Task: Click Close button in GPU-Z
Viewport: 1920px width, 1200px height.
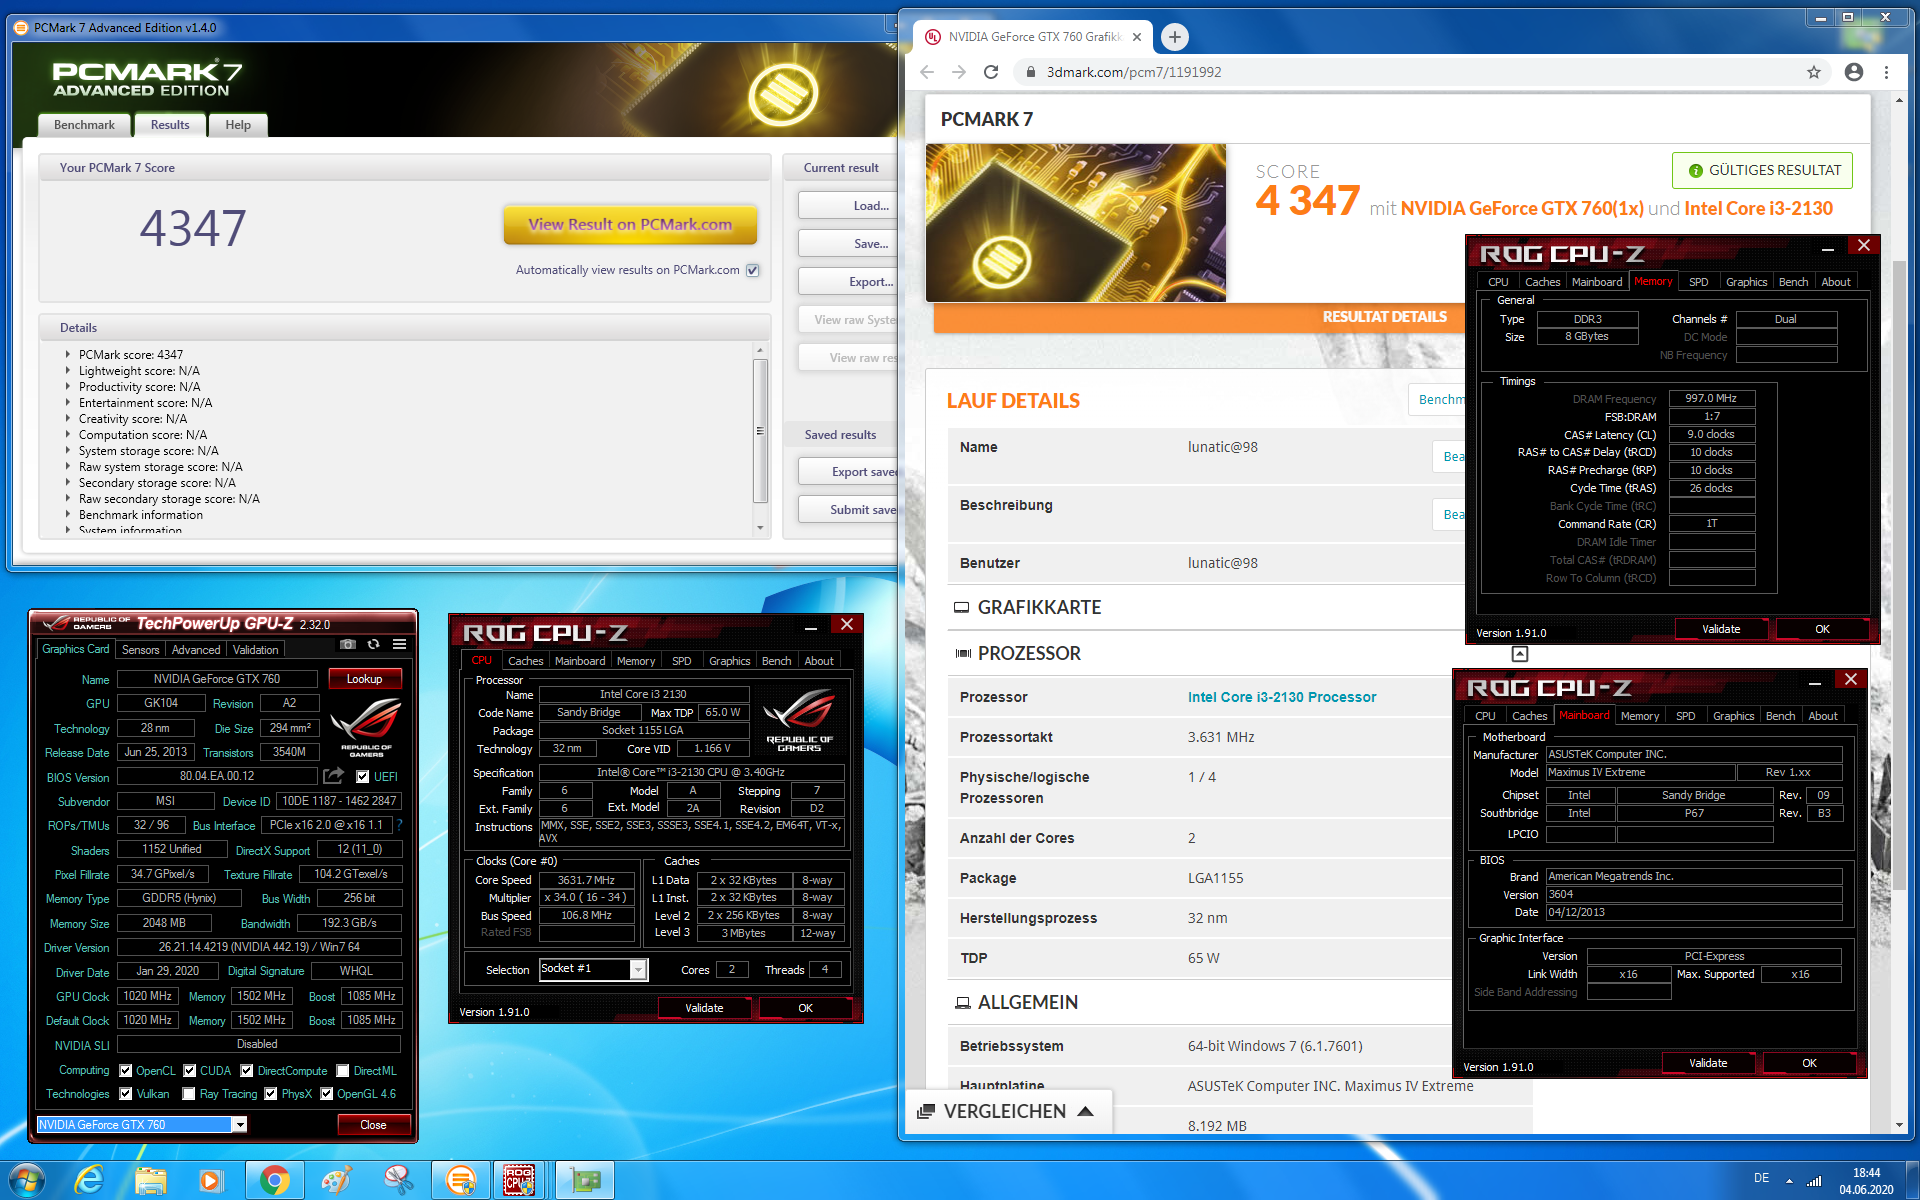Action: click(x=373, y=1125)
